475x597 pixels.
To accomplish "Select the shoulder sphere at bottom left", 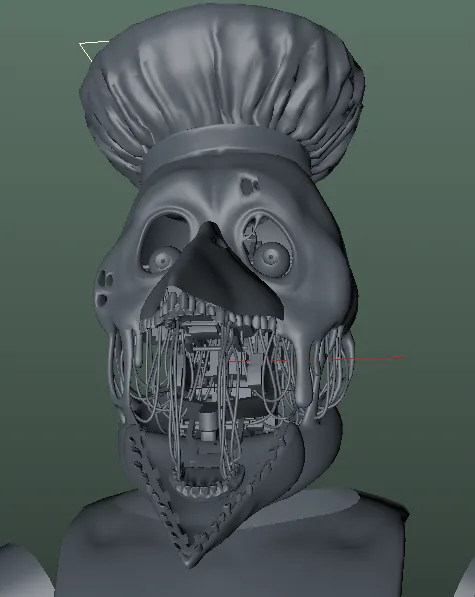I will pyautogui.click(x=23, y=571).
